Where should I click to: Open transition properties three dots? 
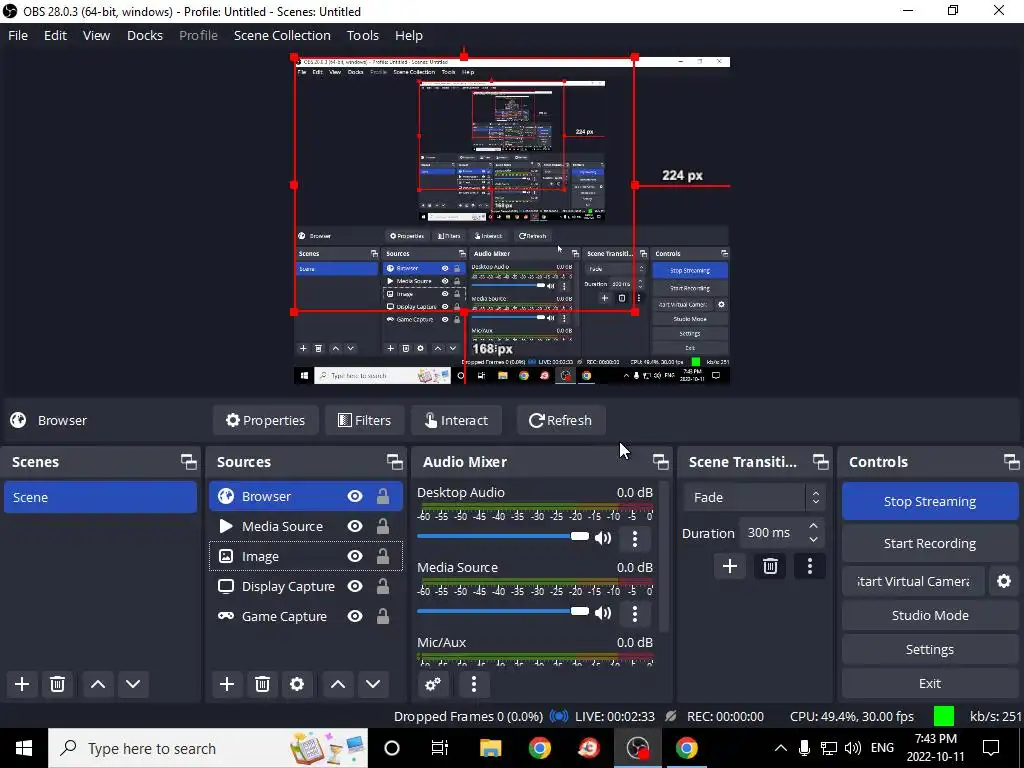(810, 566)
